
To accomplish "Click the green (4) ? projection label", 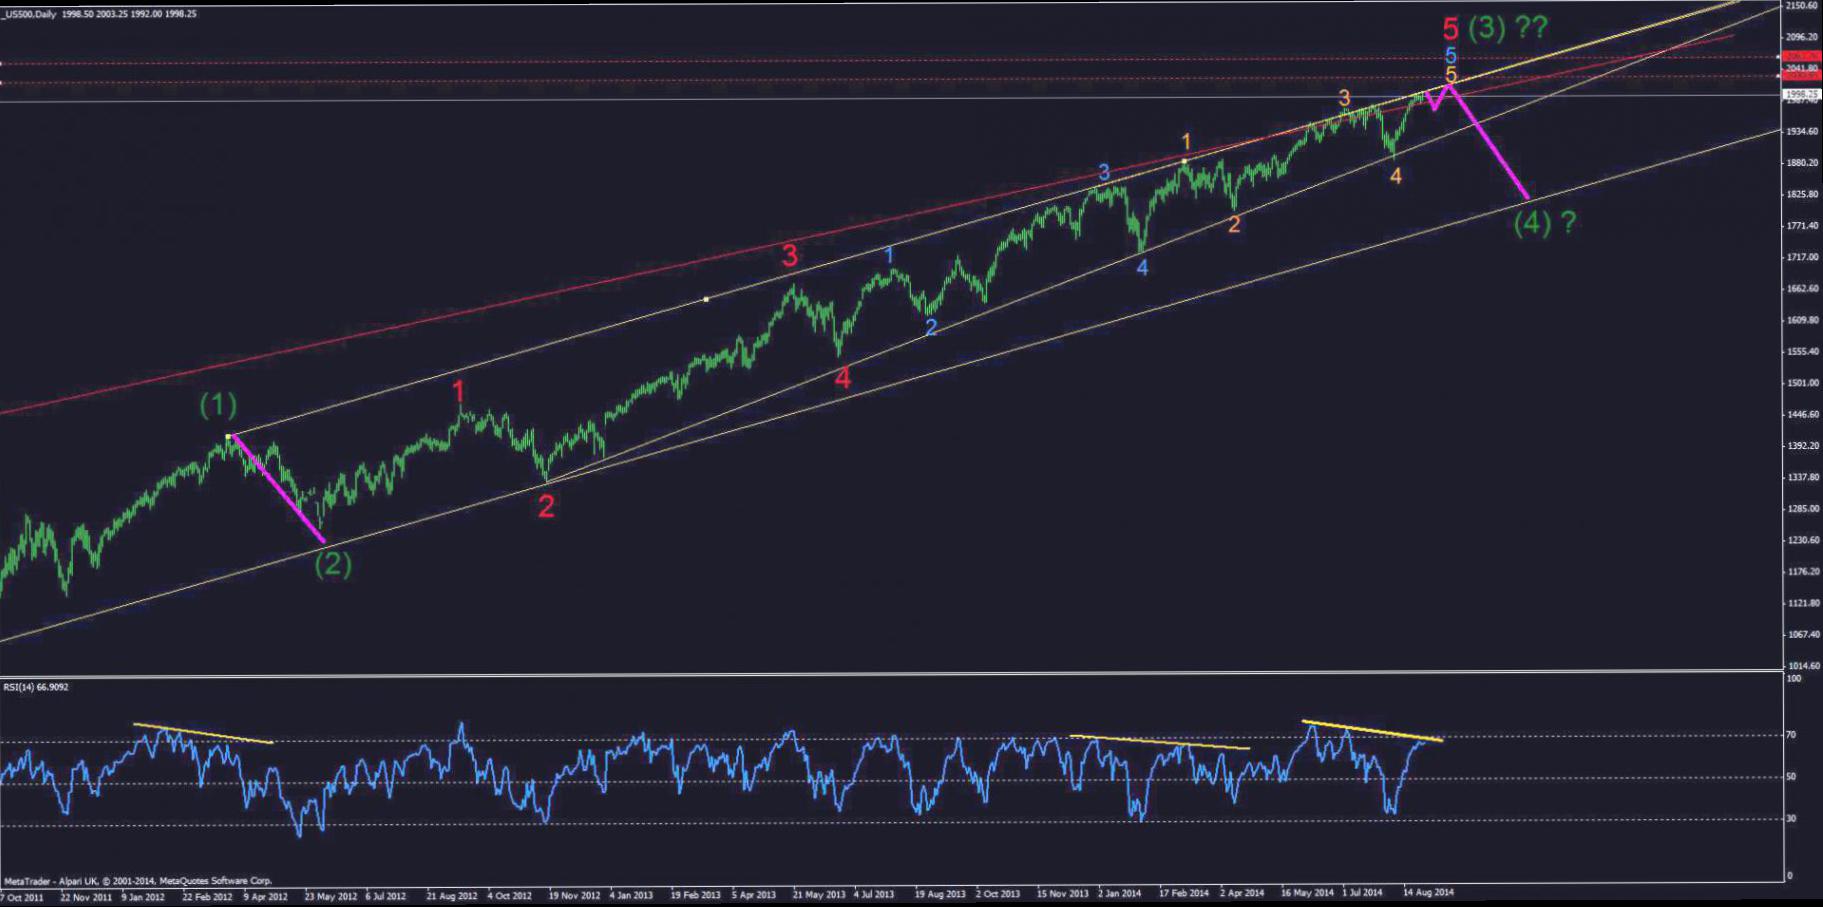I will [1545, 222].
